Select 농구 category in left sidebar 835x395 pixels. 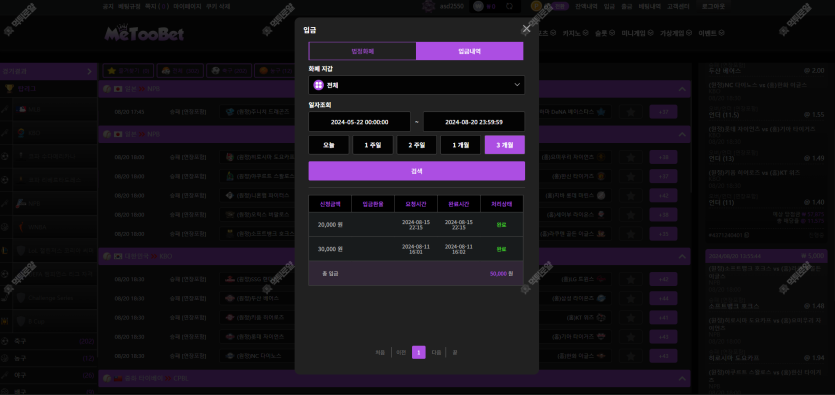pos(48,358)
